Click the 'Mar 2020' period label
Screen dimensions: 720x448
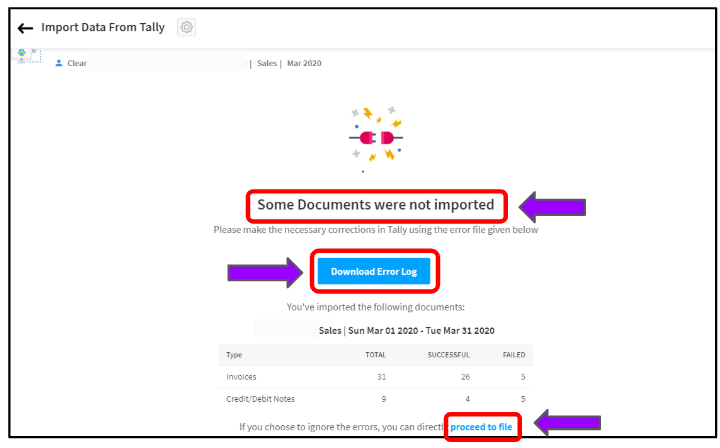tap(304, 63)
